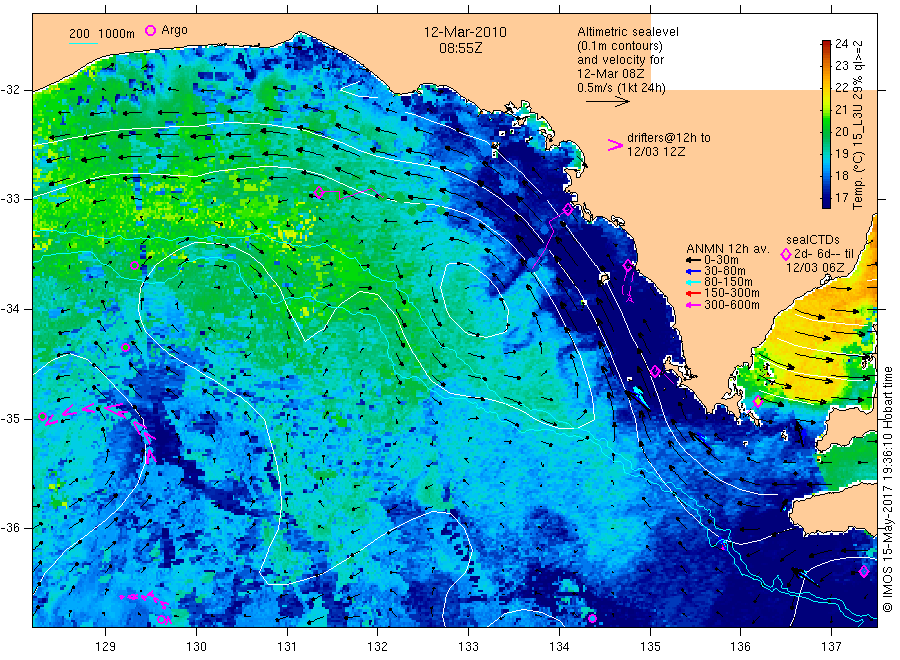Click the seal CTD diamond near 136.2E, 34.8S
The image size is (900, 660).
[x=758, y=402]
